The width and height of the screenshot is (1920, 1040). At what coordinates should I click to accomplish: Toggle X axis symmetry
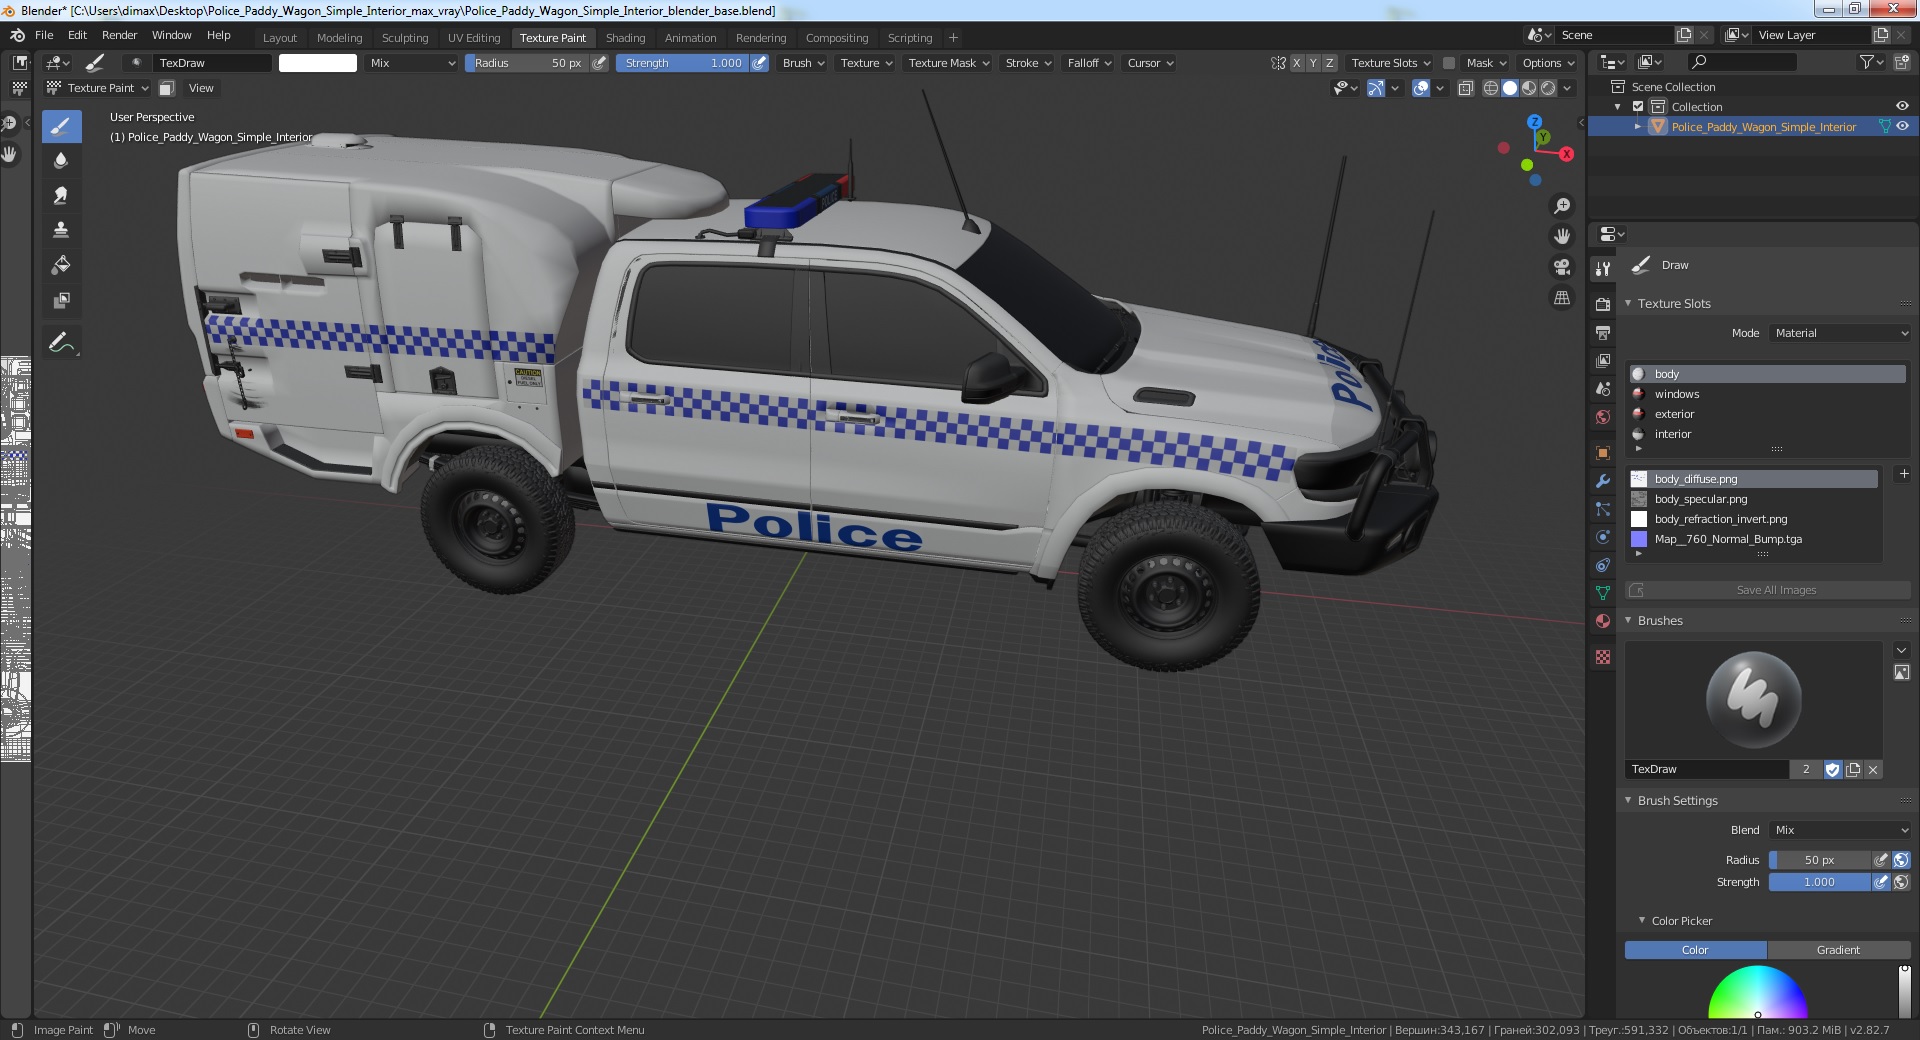tap(1297, 63)
